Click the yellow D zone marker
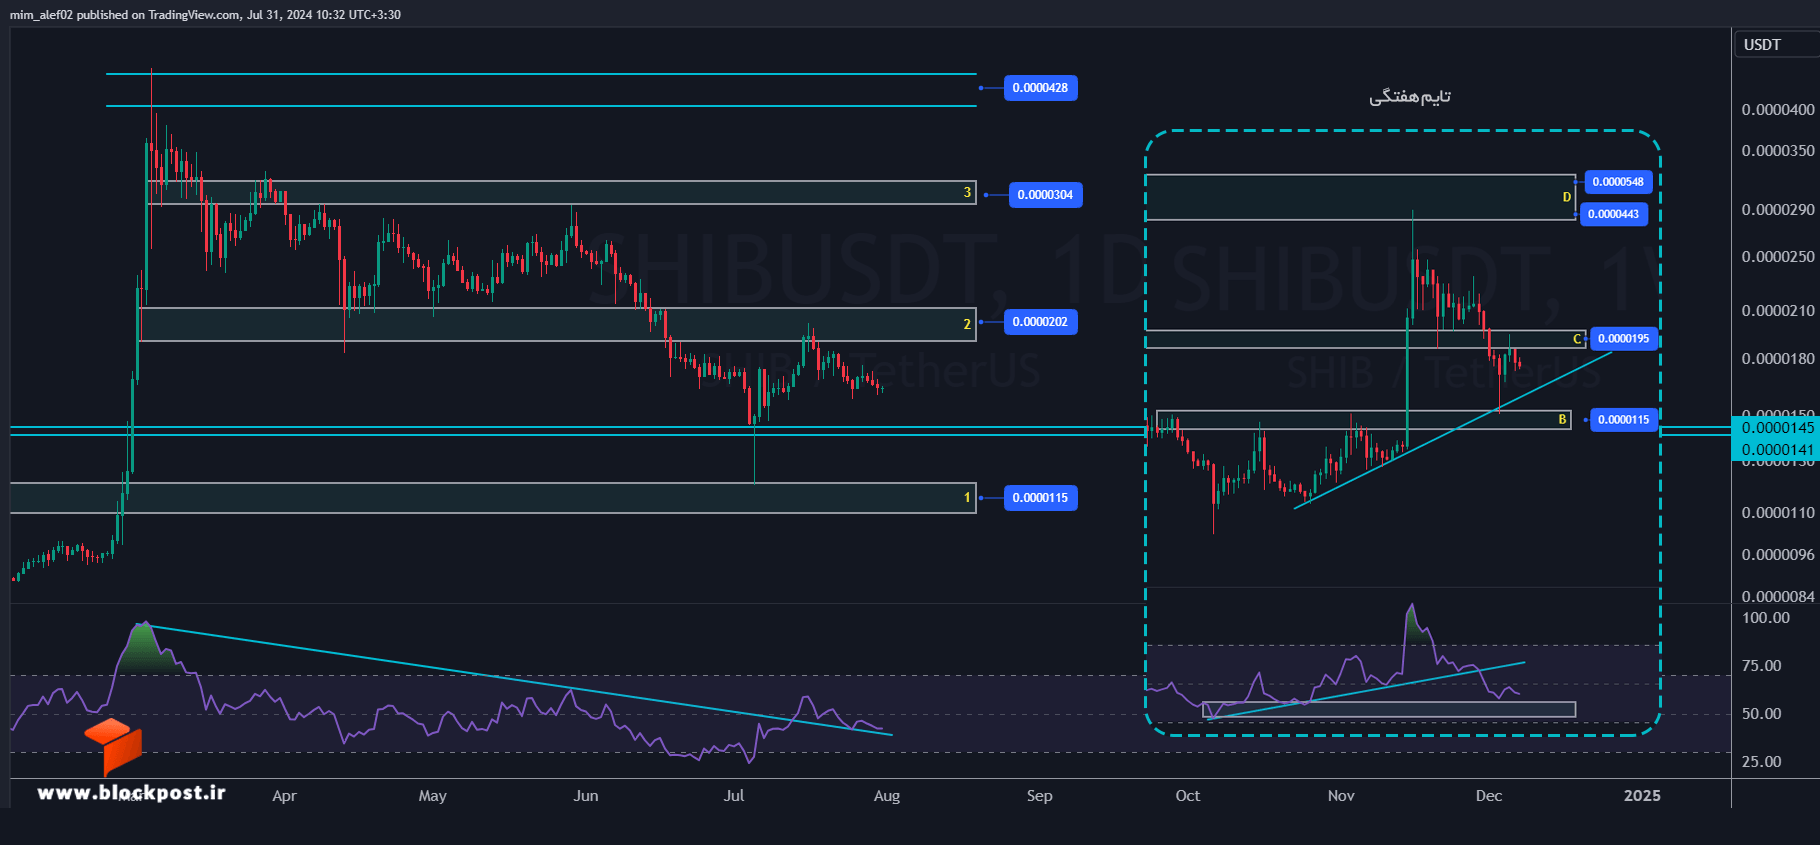 click(1567, 197)
